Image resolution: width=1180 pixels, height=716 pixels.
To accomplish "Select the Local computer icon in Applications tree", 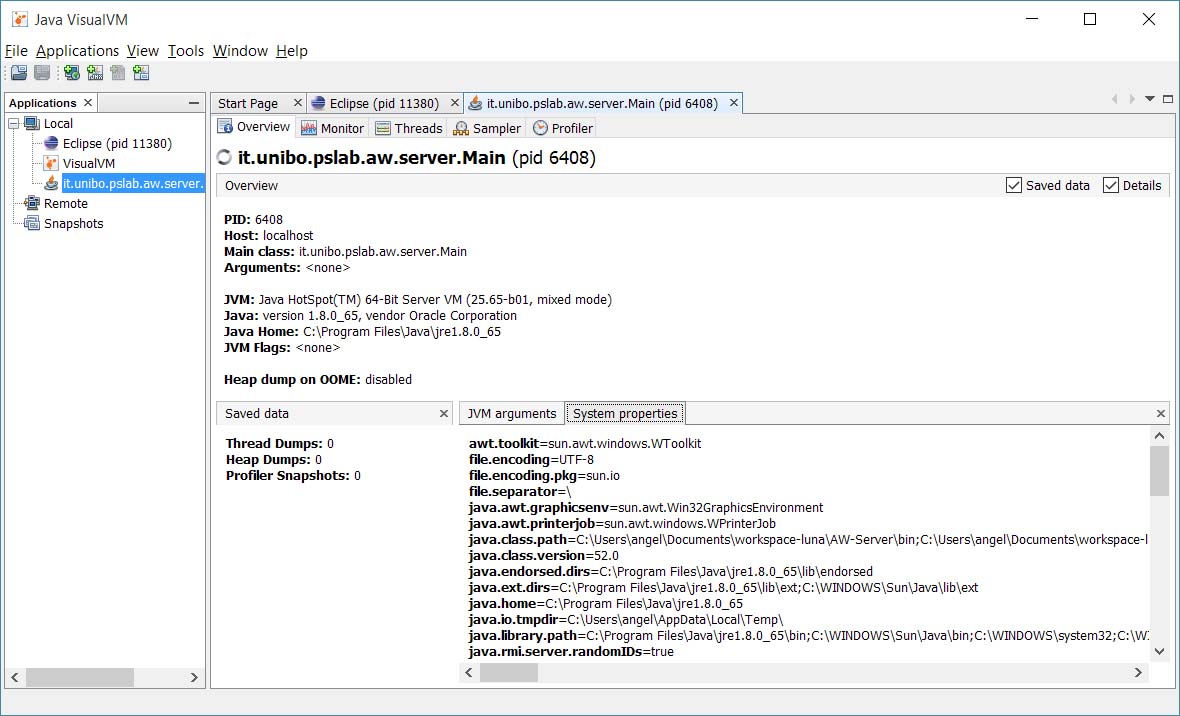I will tap(32, 123).
